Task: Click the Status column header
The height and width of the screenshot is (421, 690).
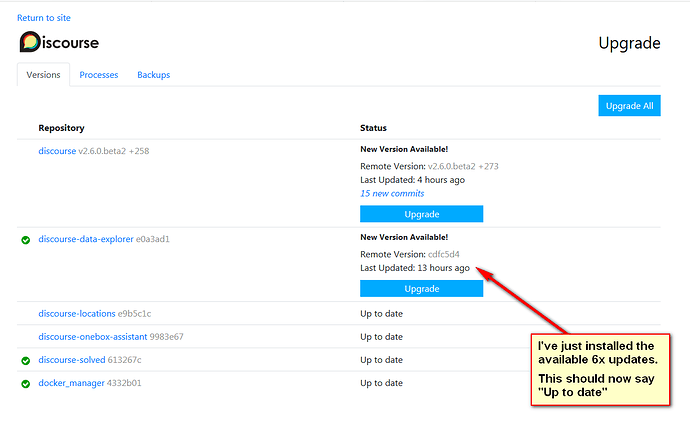Action: (x=373, y=128)
